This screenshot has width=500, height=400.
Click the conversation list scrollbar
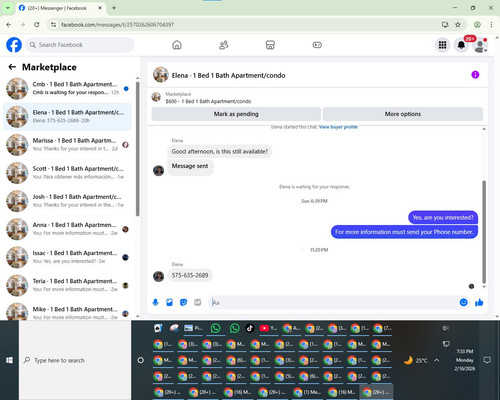137,149
